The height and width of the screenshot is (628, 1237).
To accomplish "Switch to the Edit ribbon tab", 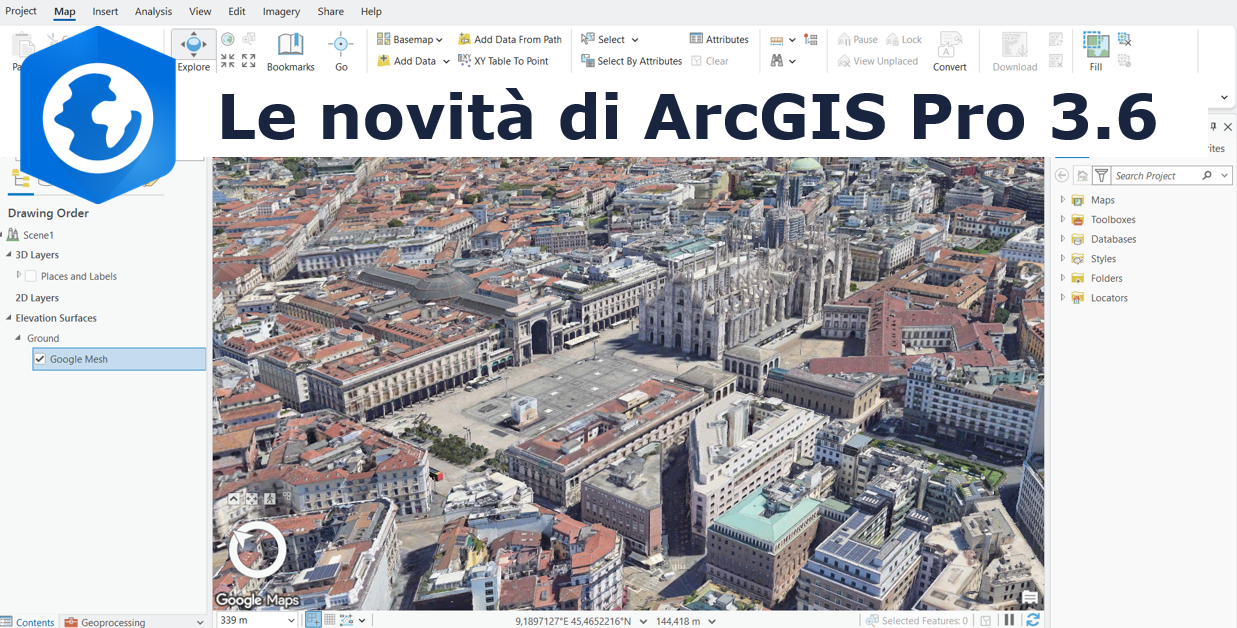I will 236,11.
